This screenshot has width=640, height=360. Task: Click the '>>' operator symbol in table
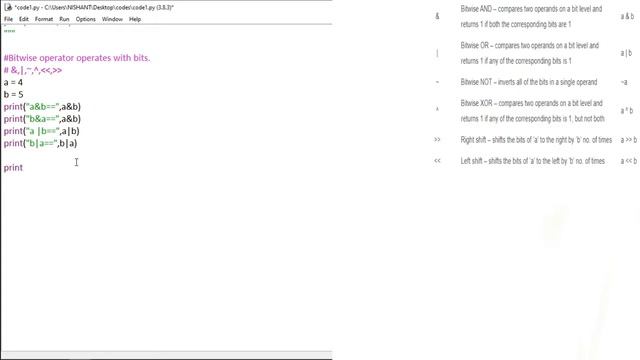tap(437, 140)
